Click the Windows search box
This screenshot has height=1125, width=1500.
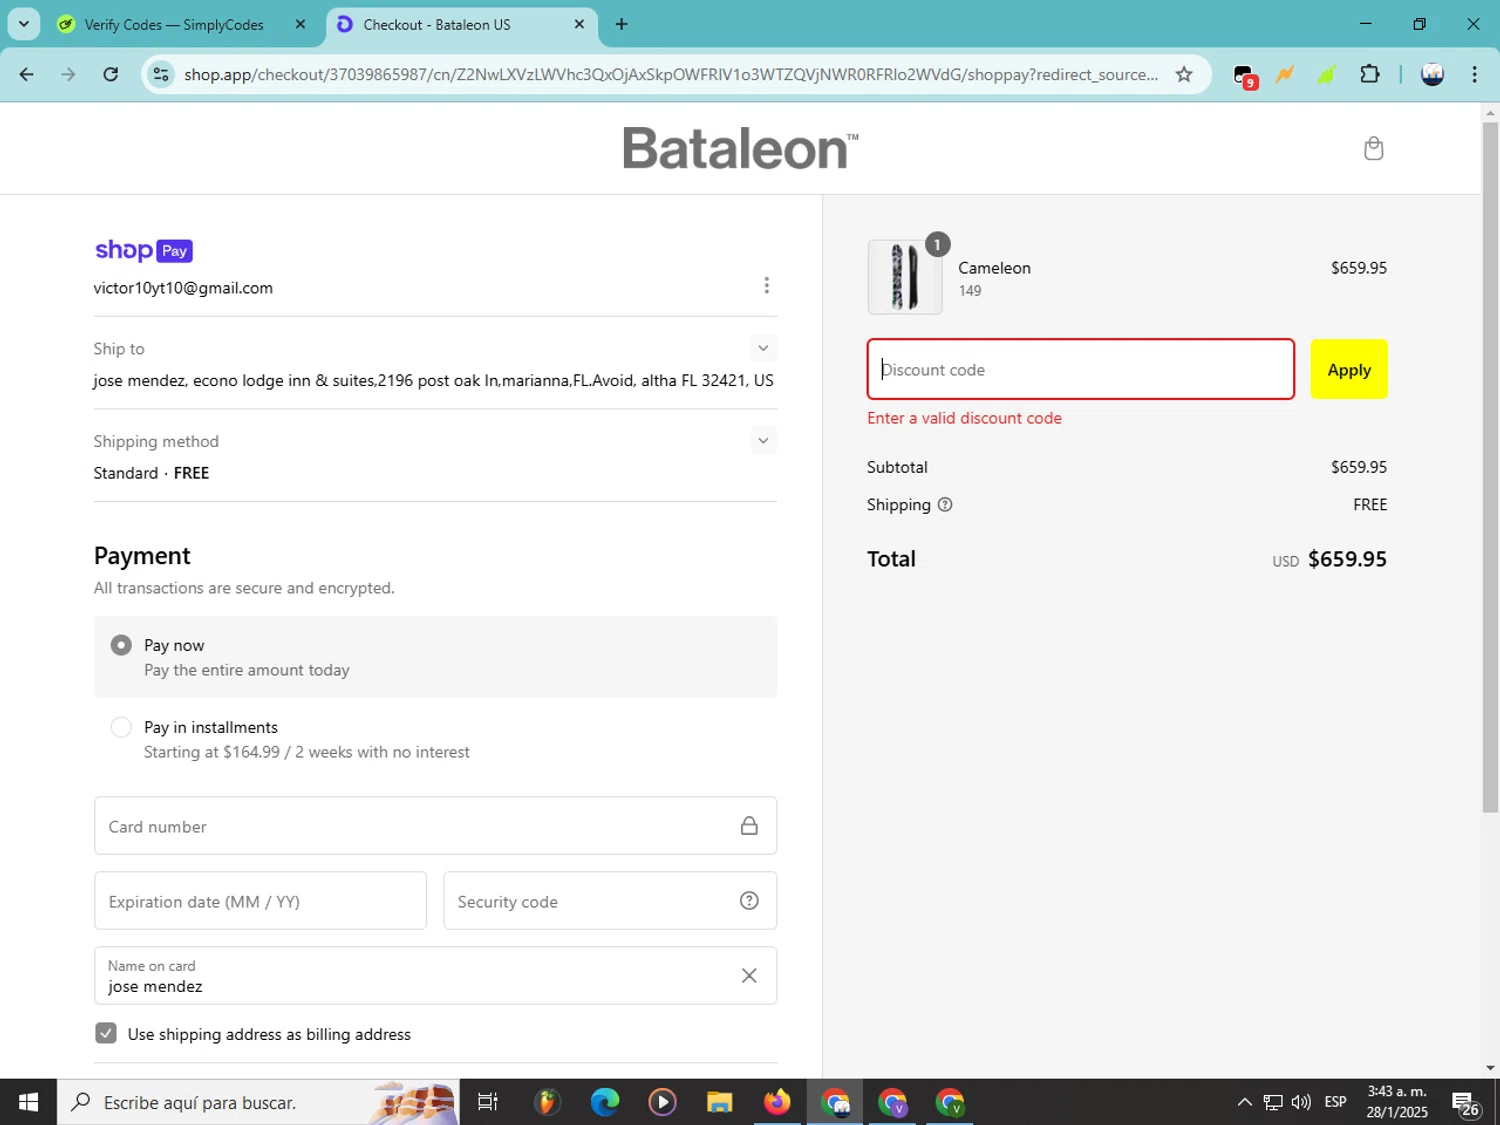pos(258,1102)
